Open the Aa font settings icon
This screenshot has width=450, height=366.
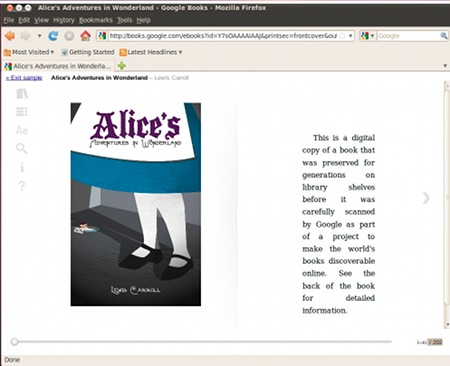click(x=22, y=130)
